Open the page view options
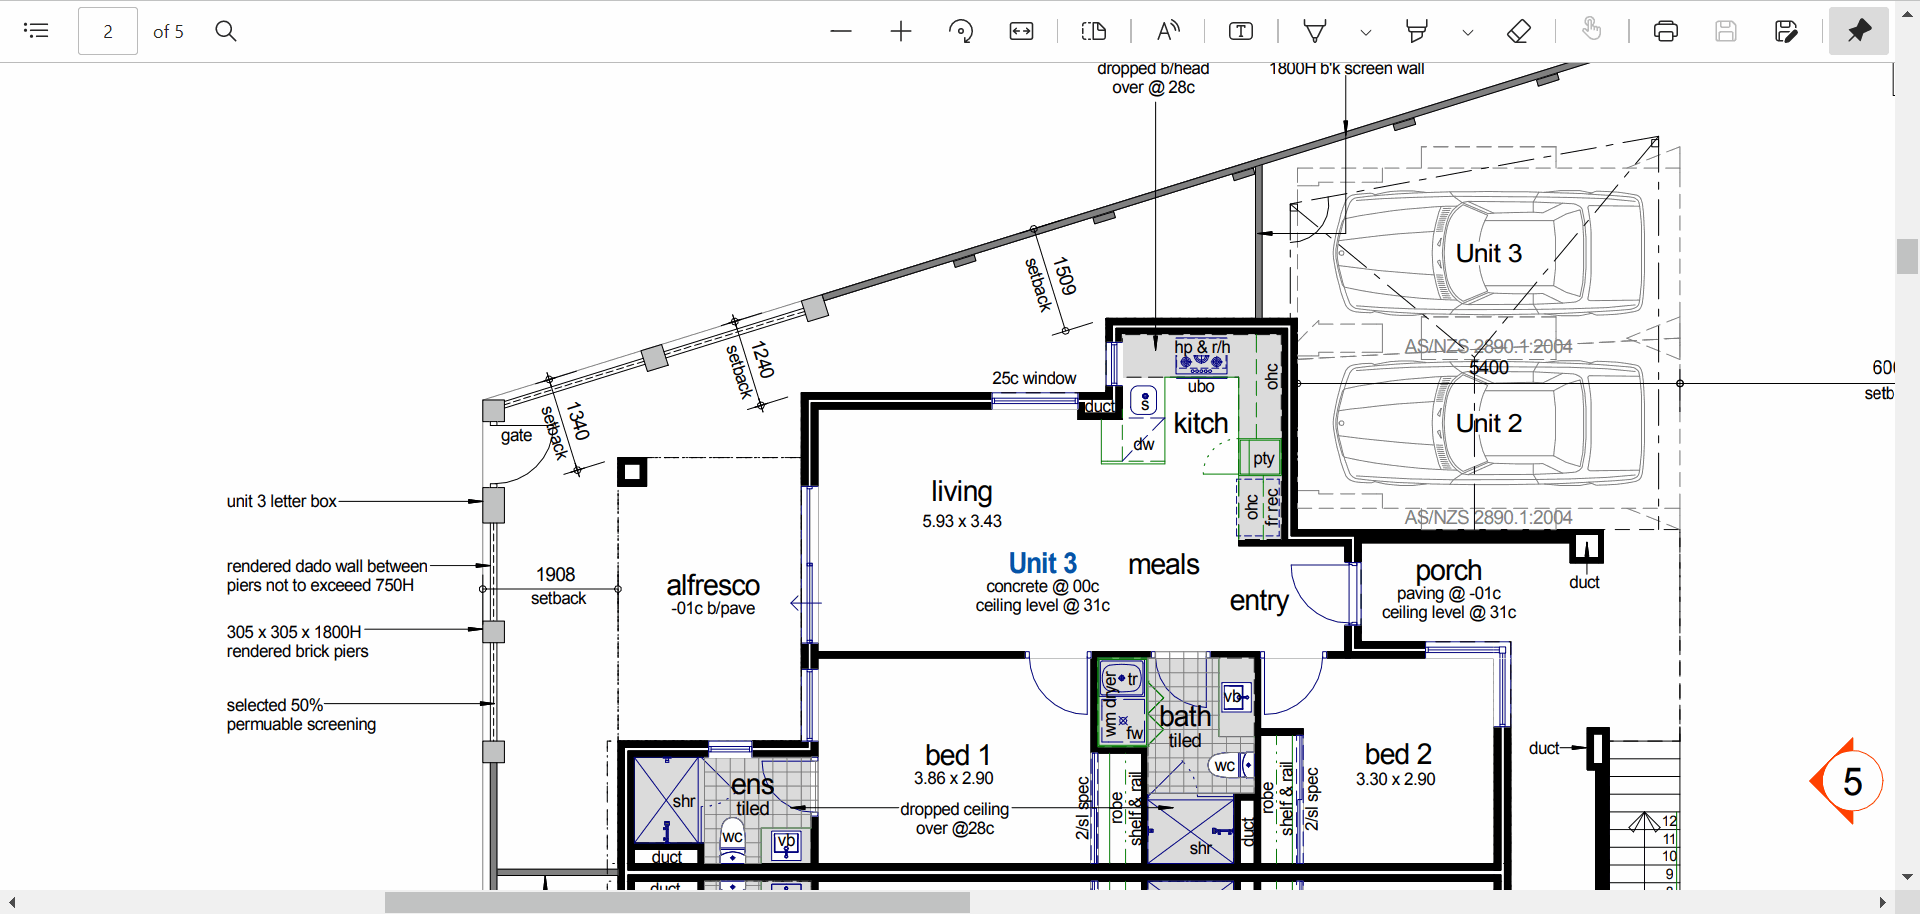Image resolution: width=1920 pixels, height=914 pixels. 1094,31
